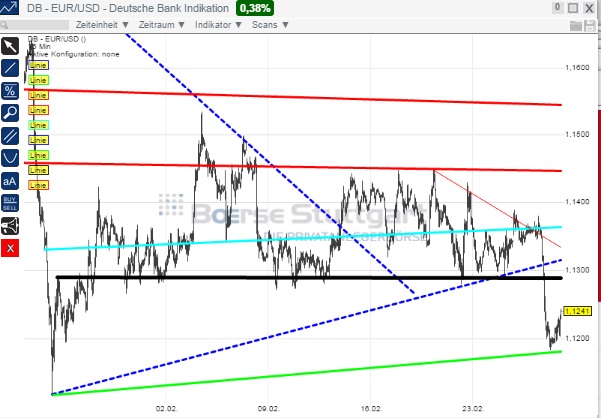The height and width of the screenshot is (418, 601).
Task: Select the arrow pointer tool
Action: (10, 46)
